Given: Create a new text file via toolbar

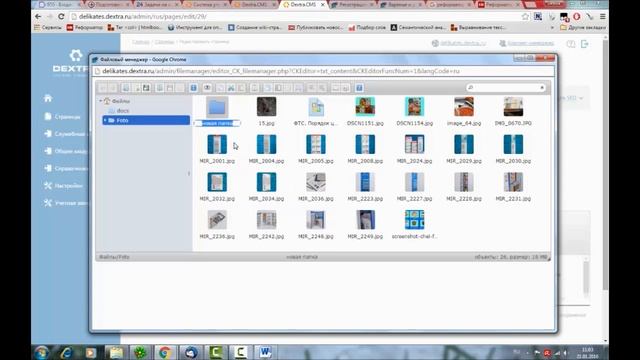Looking at the screenshot, I should 136,88.
